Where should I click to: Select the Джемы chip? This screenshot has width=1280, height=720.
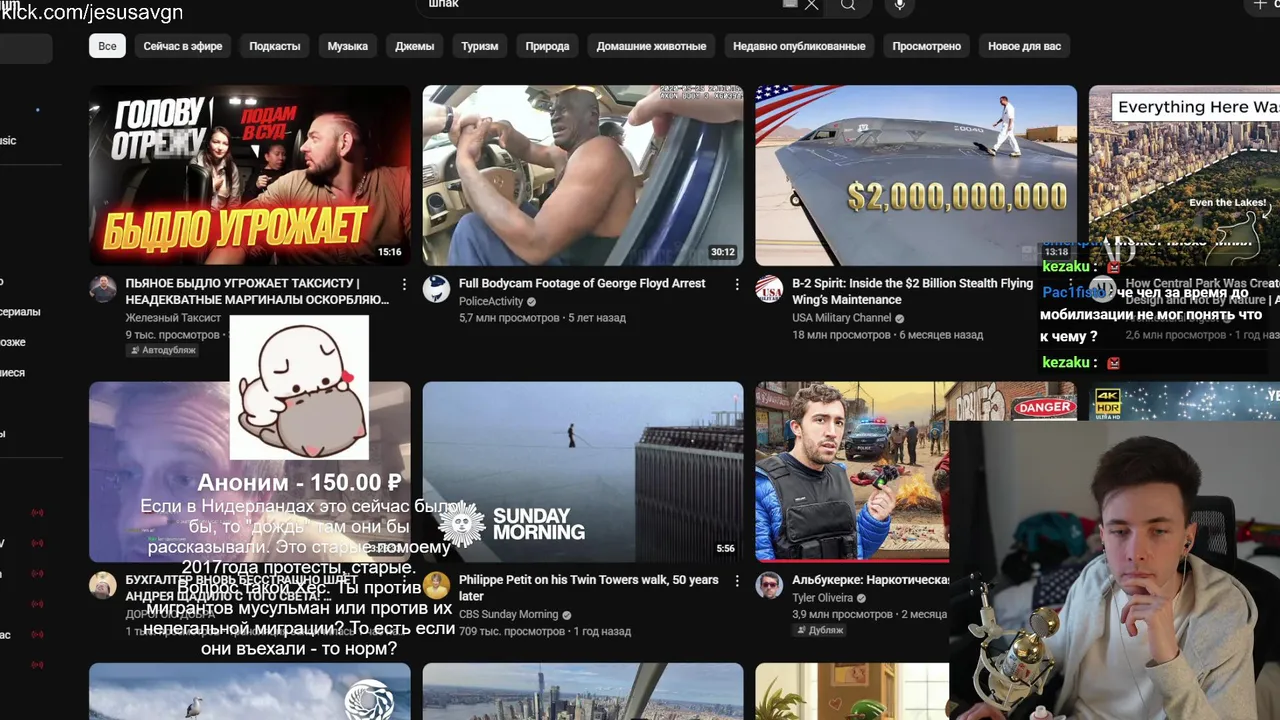tap(415, 46)
